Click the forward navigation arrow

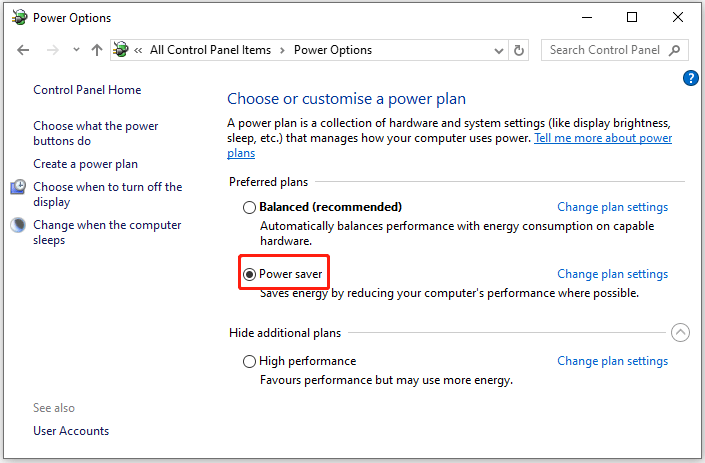pos(53,50)
